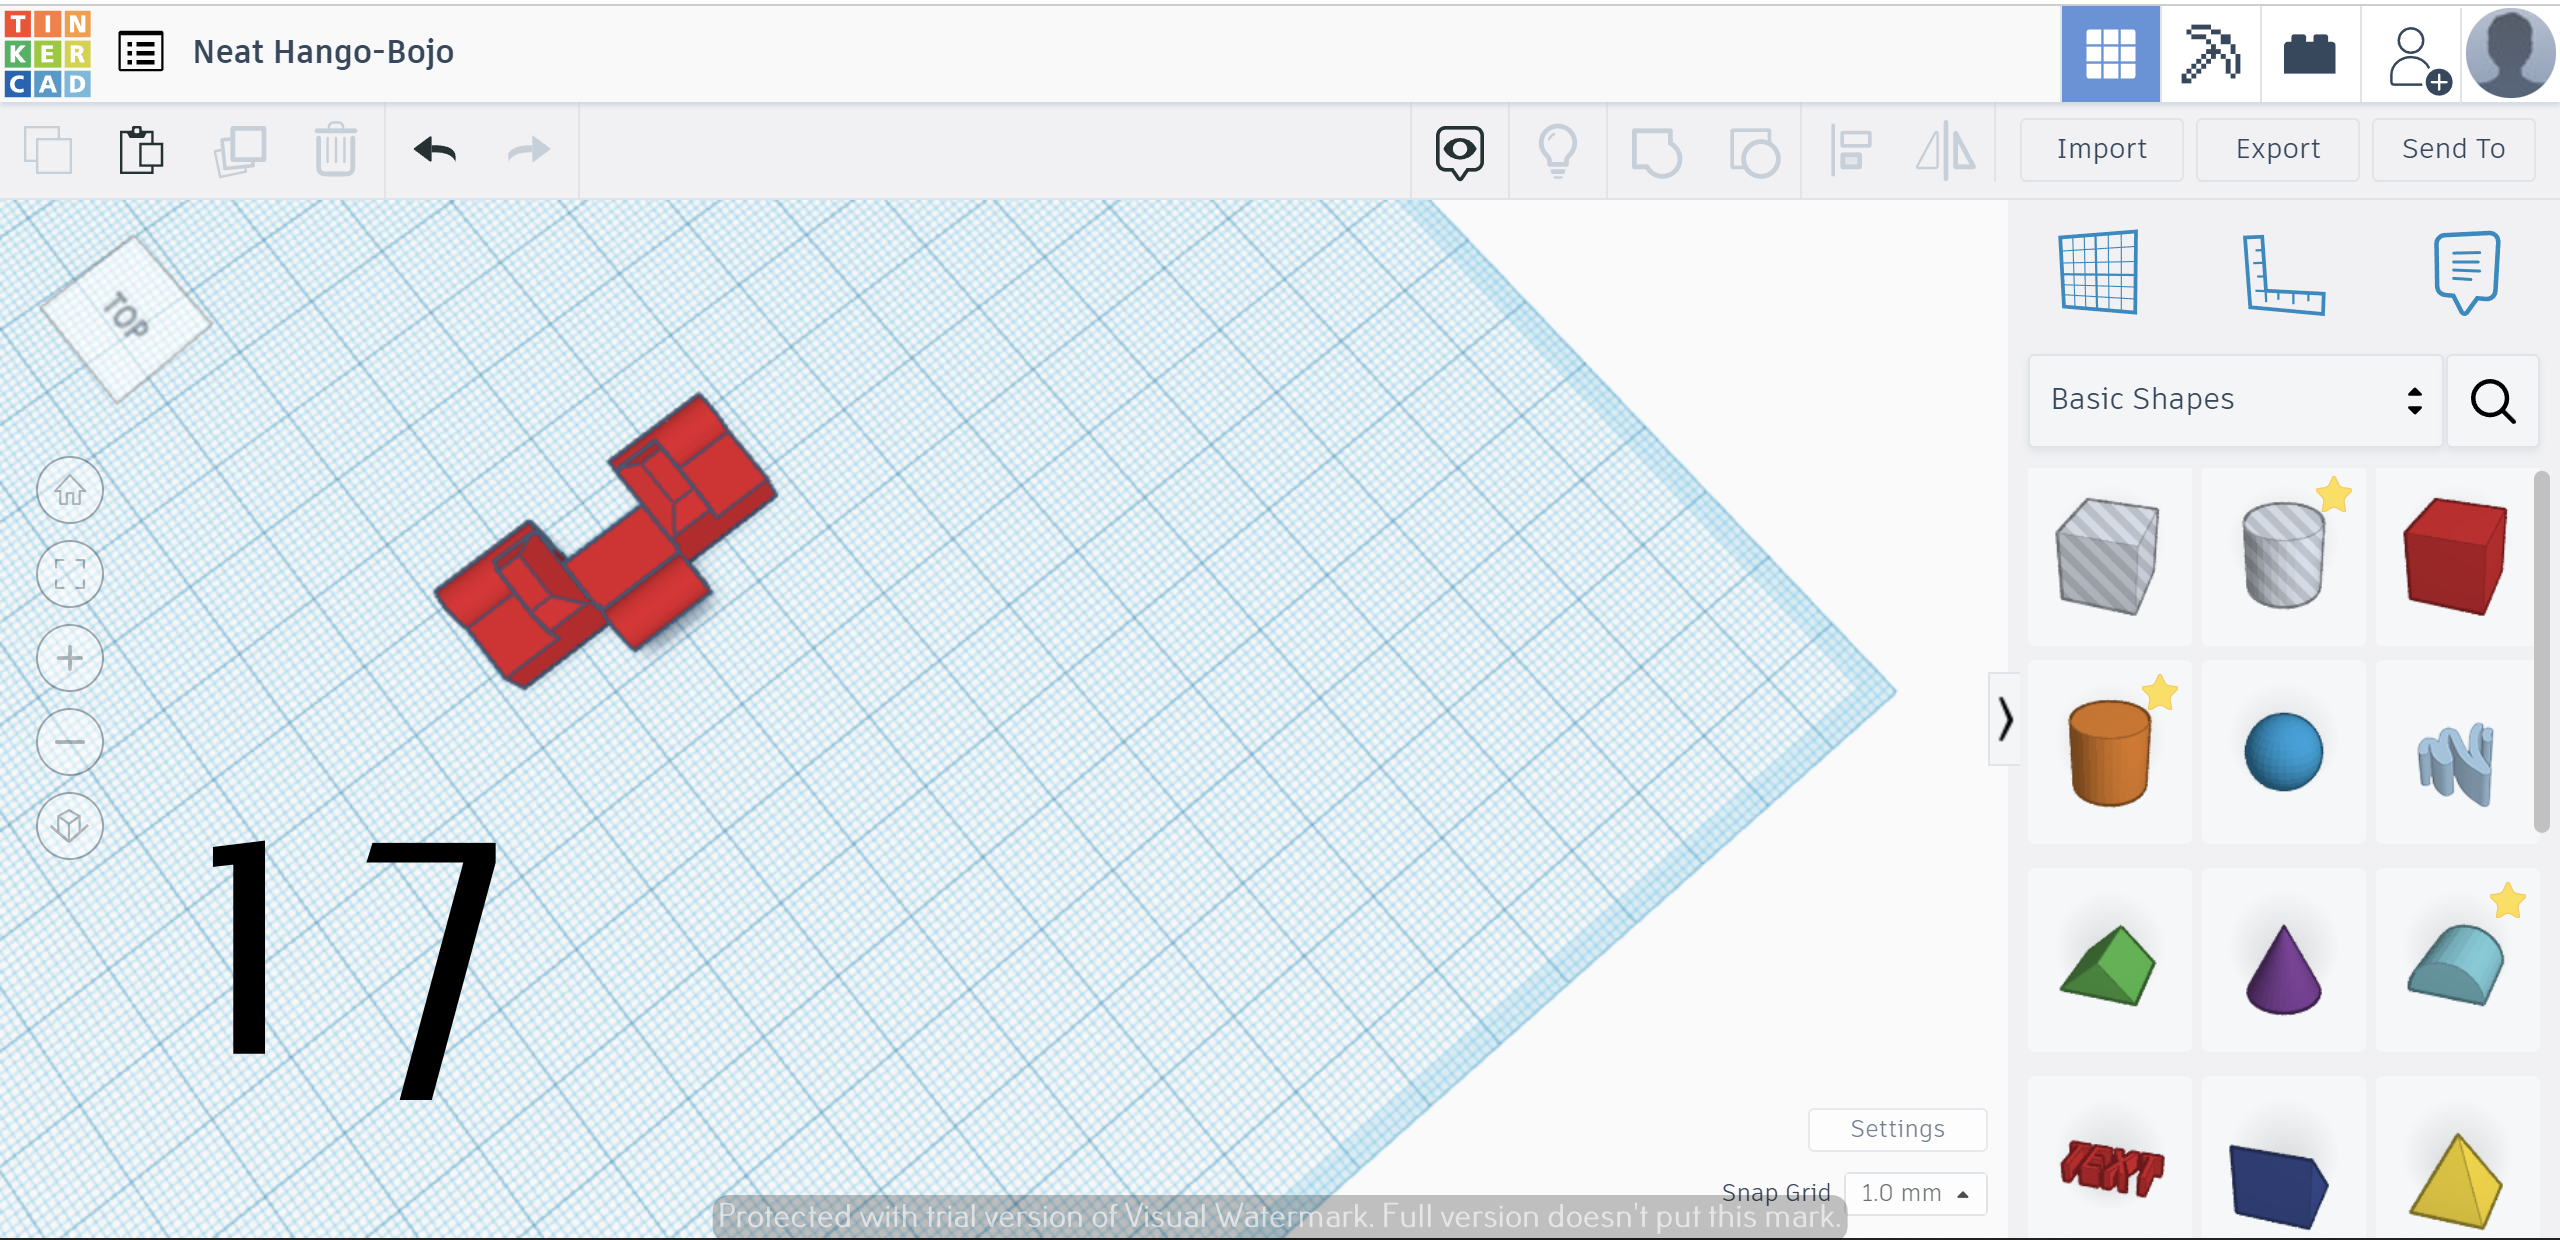Click the Undo arrow button

pyautogui.click(x=434, y=148)
